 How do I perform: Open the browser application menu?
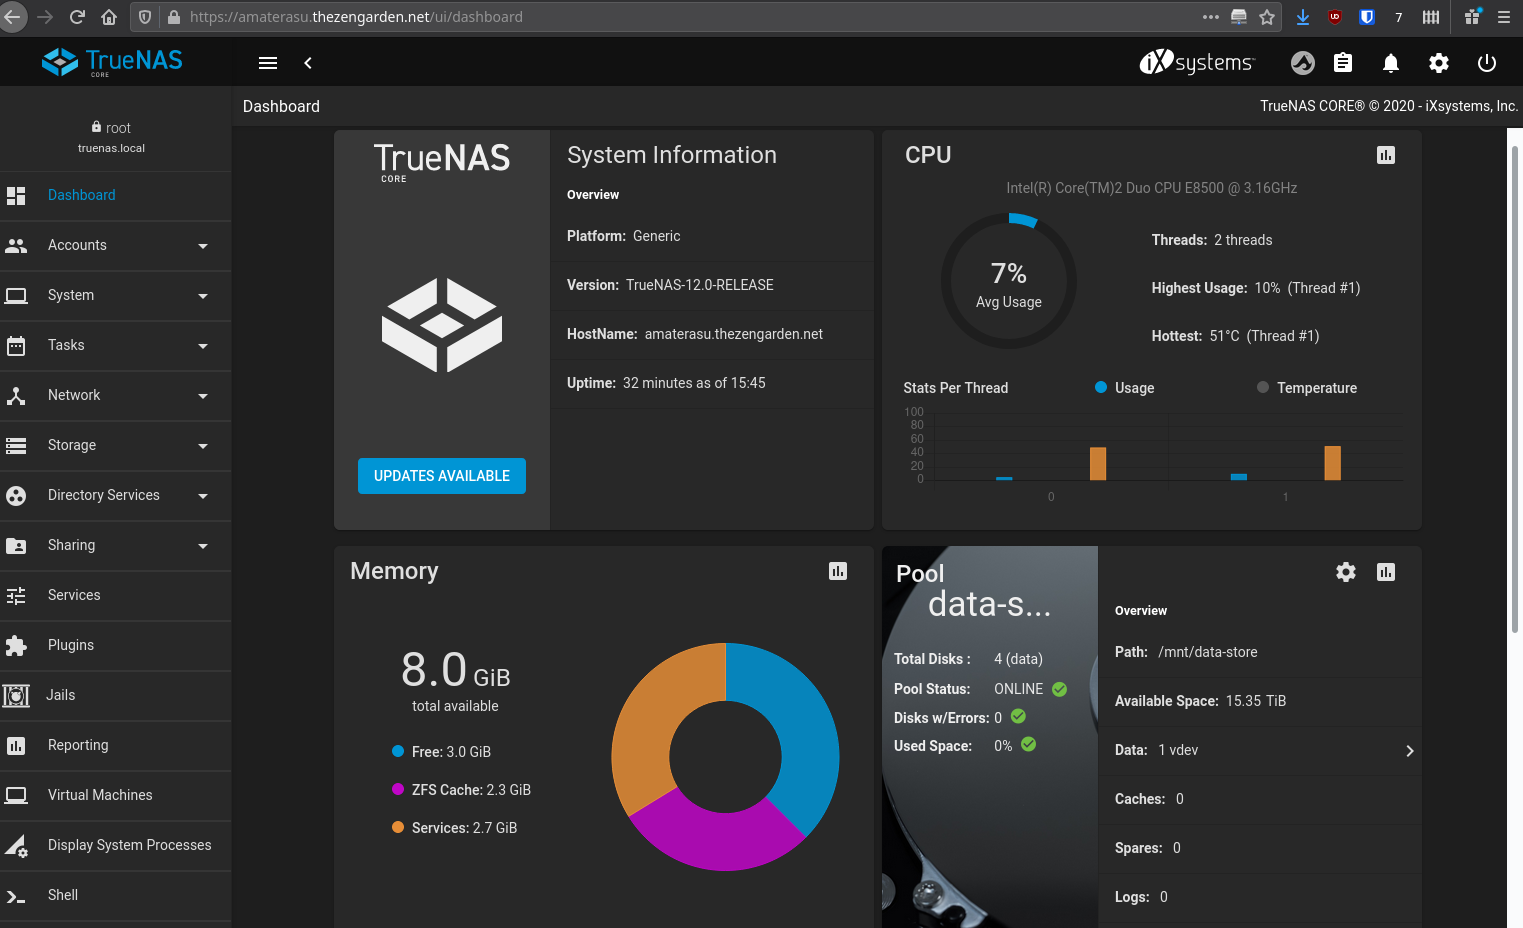pos(1503,17)
